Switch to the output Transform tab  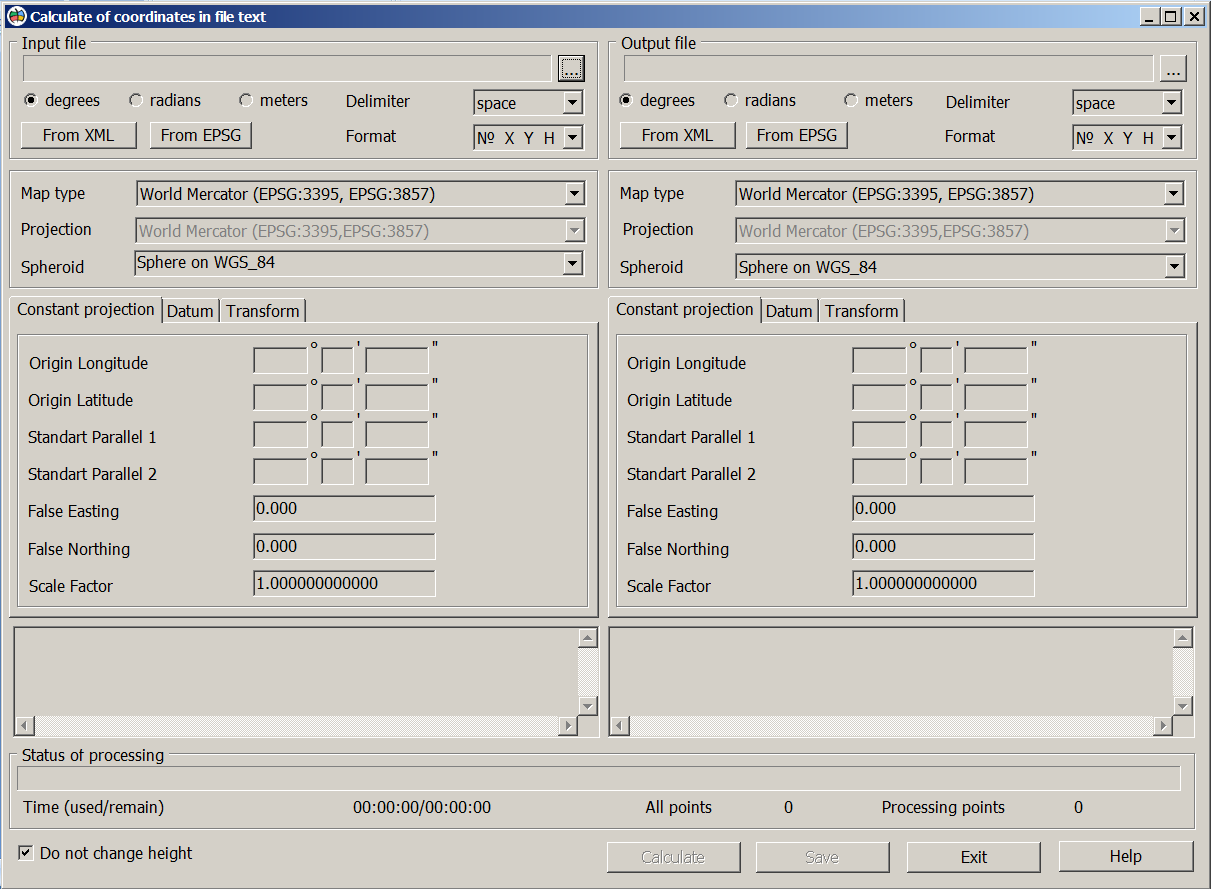click(861, 311)
